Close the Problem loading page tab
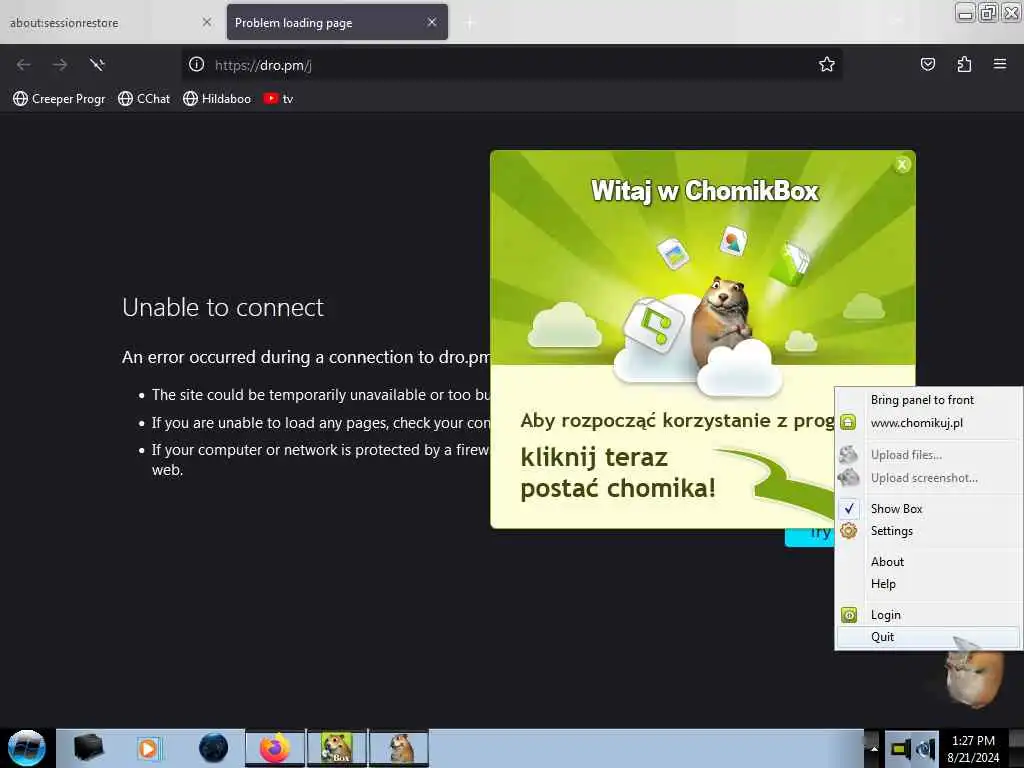The width and height of the screenshot is (1024, 768). (432, 22)
